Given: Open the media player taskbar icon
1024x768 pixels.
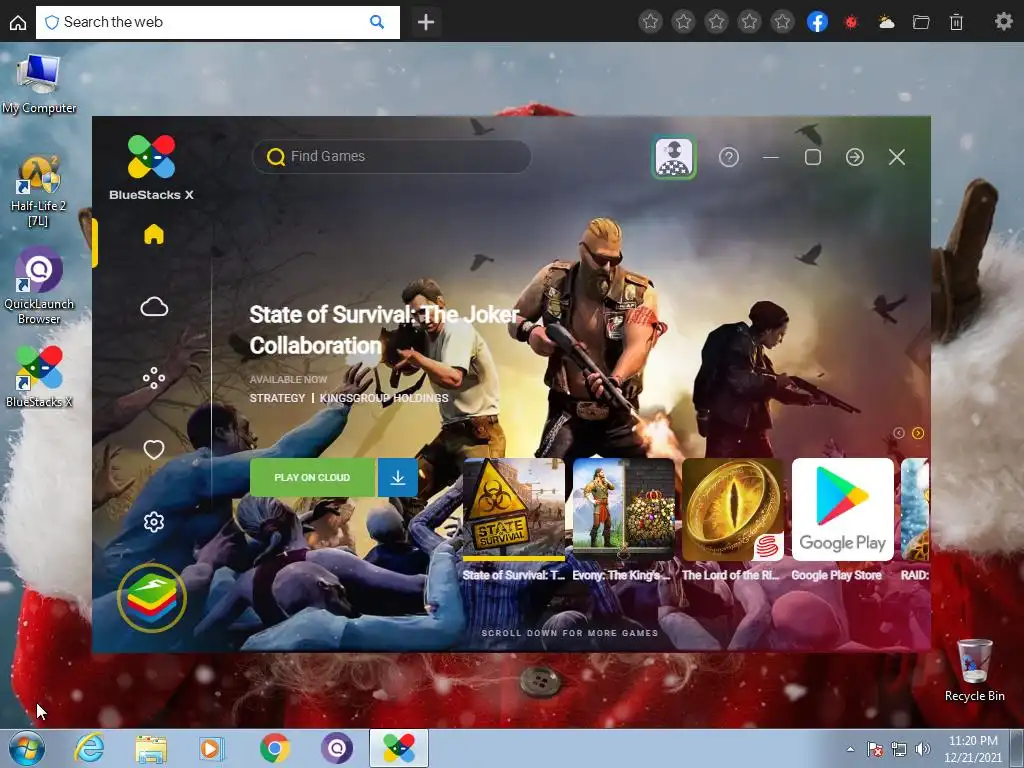Looking at the screenshot, I should pyautogui.click(x=212, y=748).
